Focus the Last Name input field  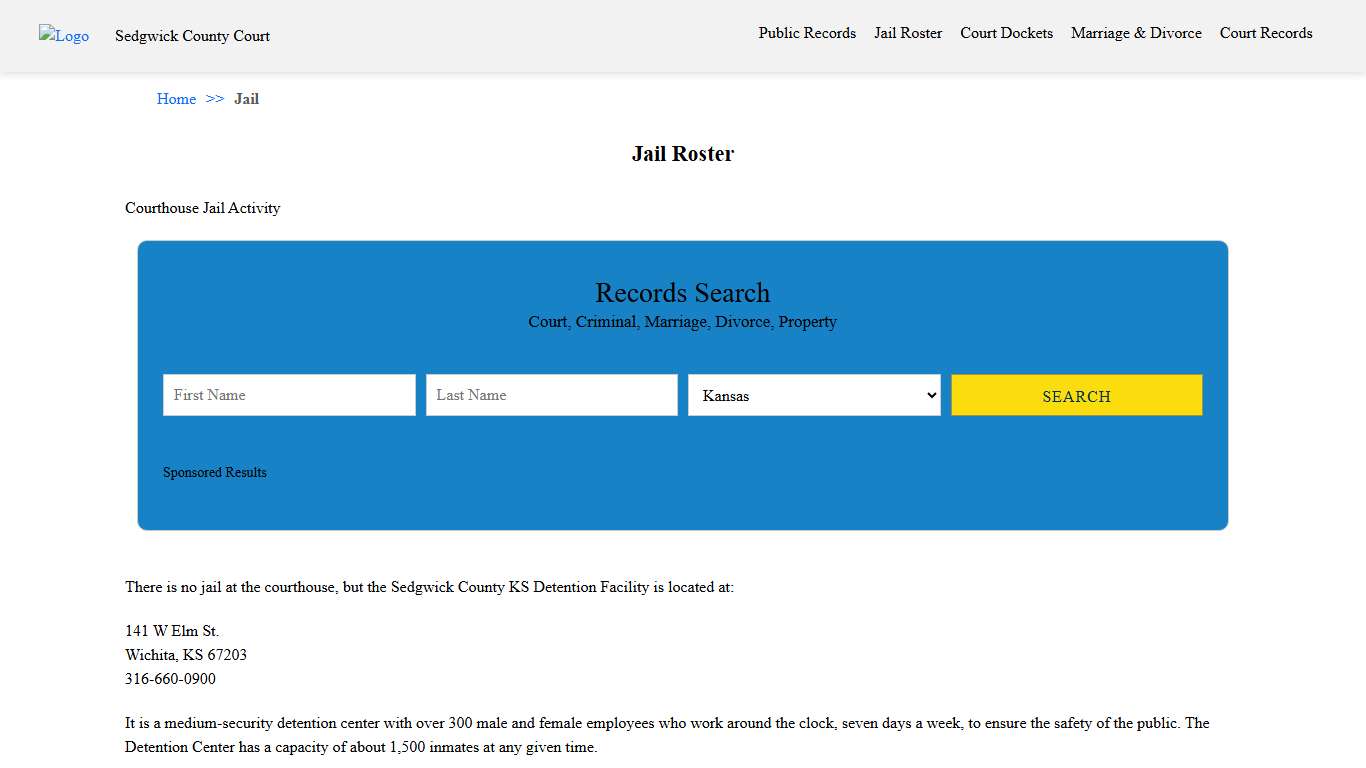point(552,395)
